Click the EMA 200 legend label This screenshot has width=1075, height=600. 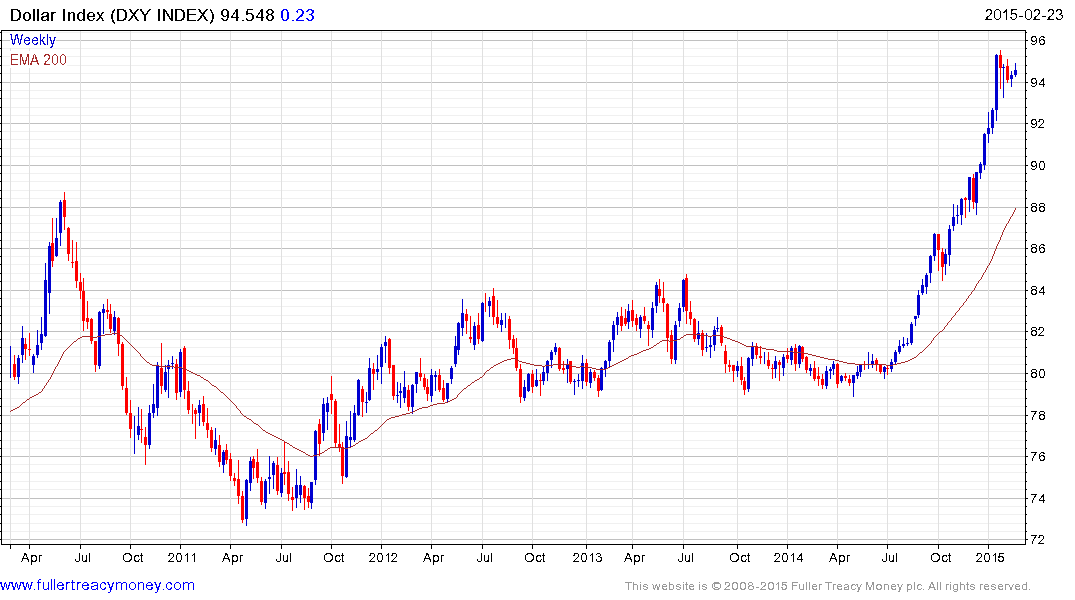[x=38, y=60]
